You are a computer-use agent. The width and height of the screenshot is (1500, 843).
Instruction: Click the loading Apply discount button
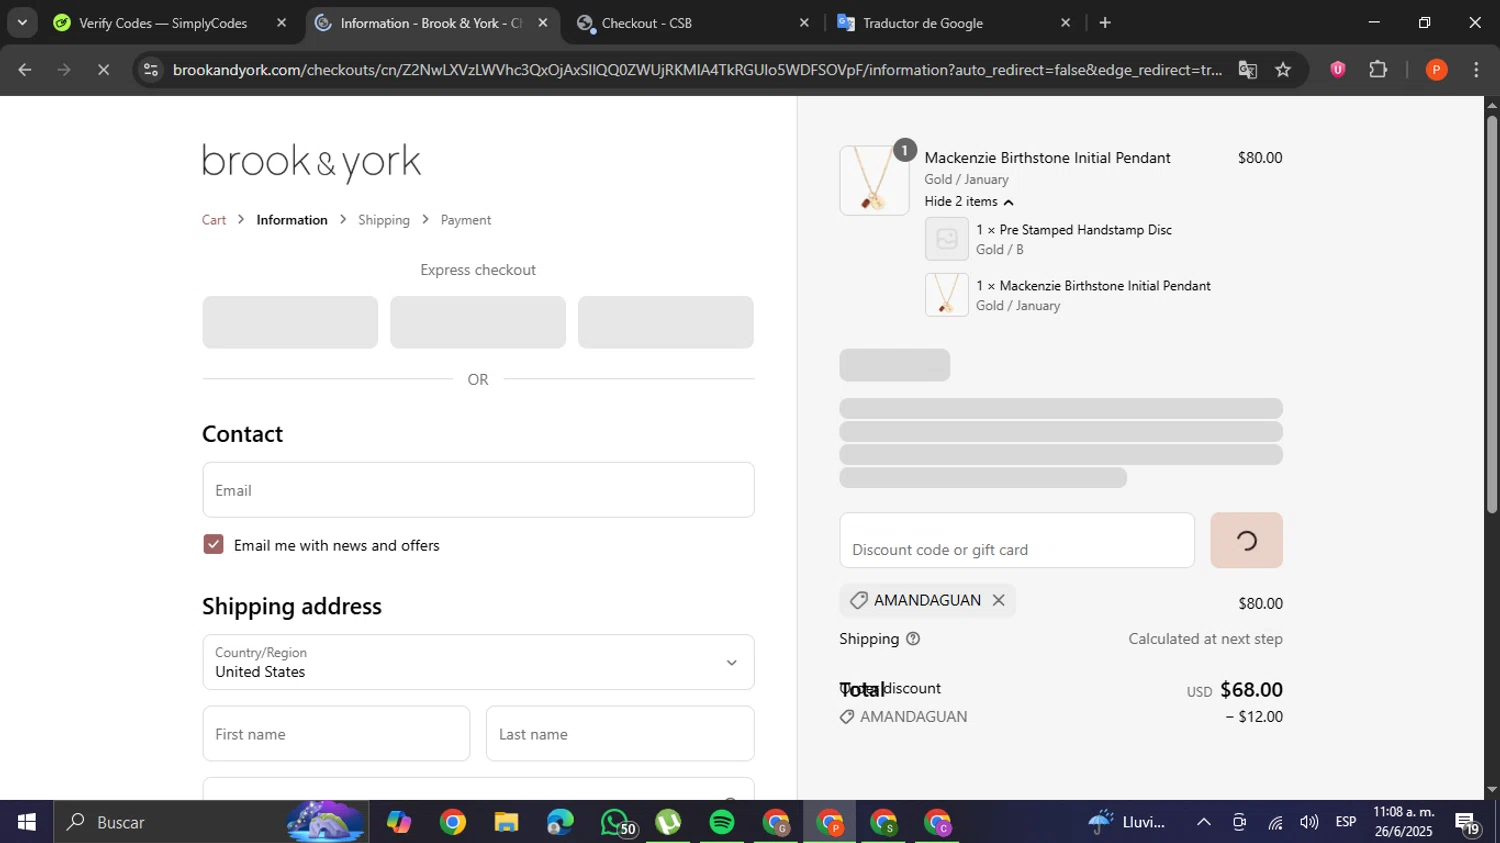(1246, 540)
